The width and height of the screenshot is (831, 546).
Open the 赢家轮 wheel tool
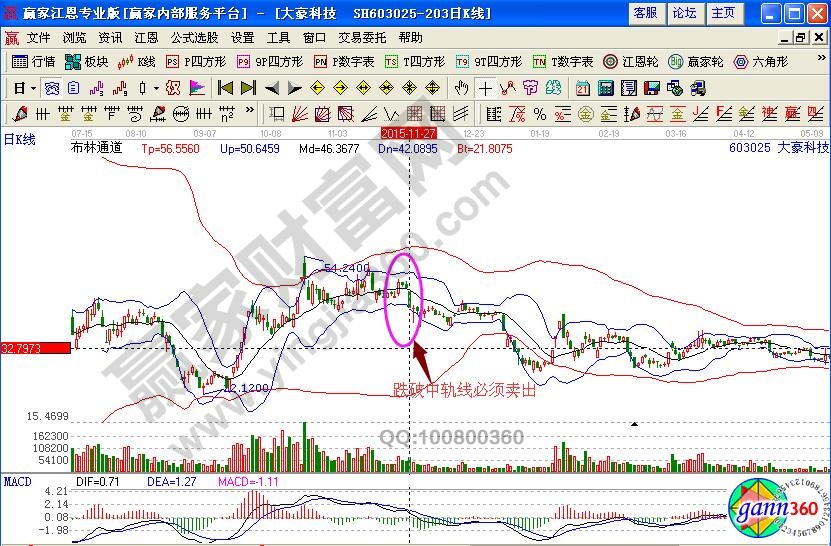(696, 62)
